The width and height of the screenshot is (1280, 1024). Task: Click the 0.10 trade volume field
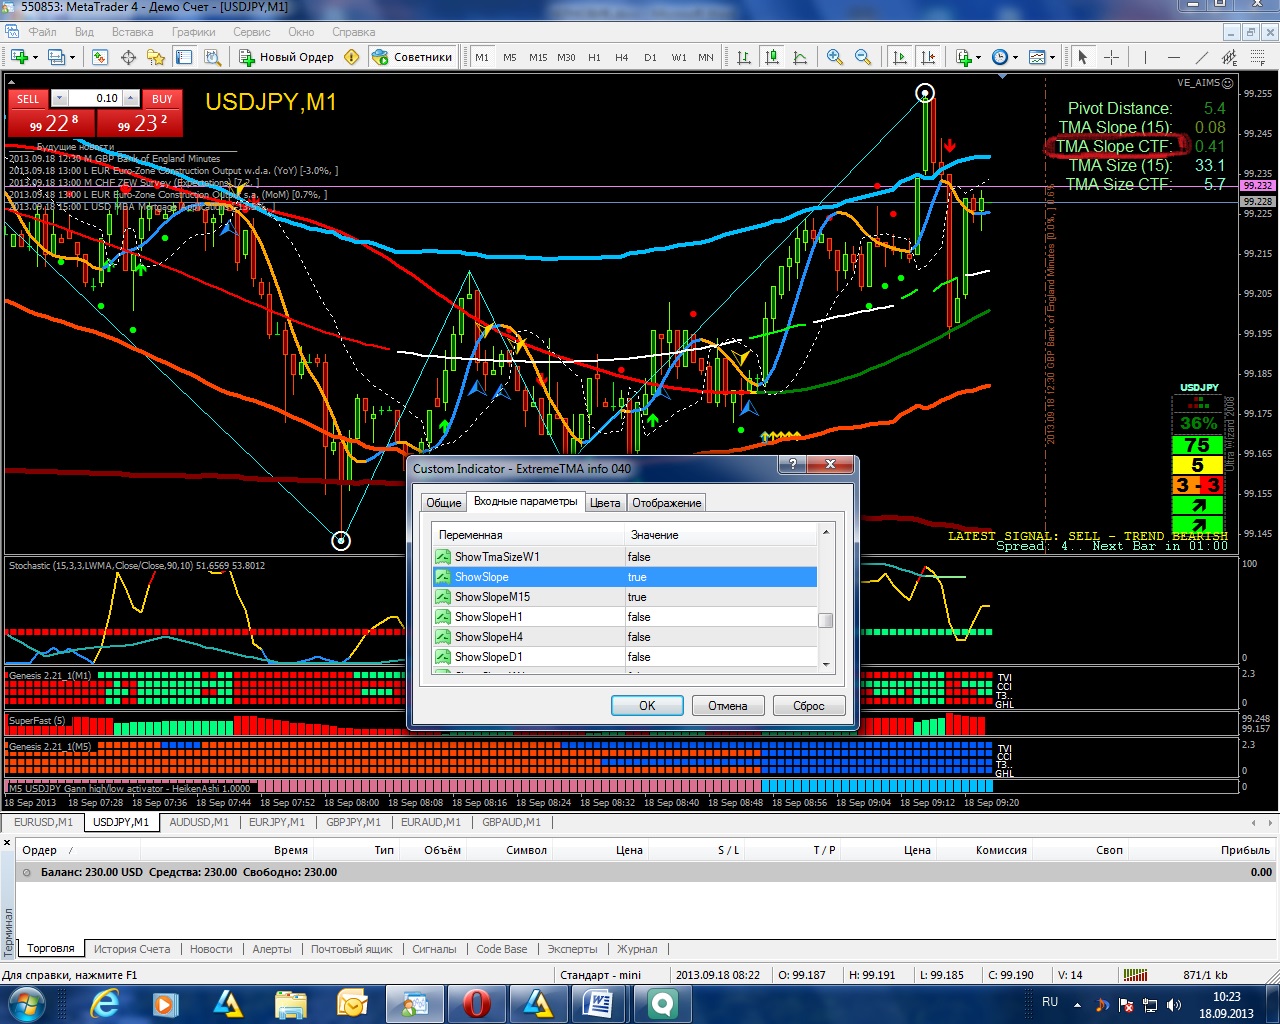point(94,98)
